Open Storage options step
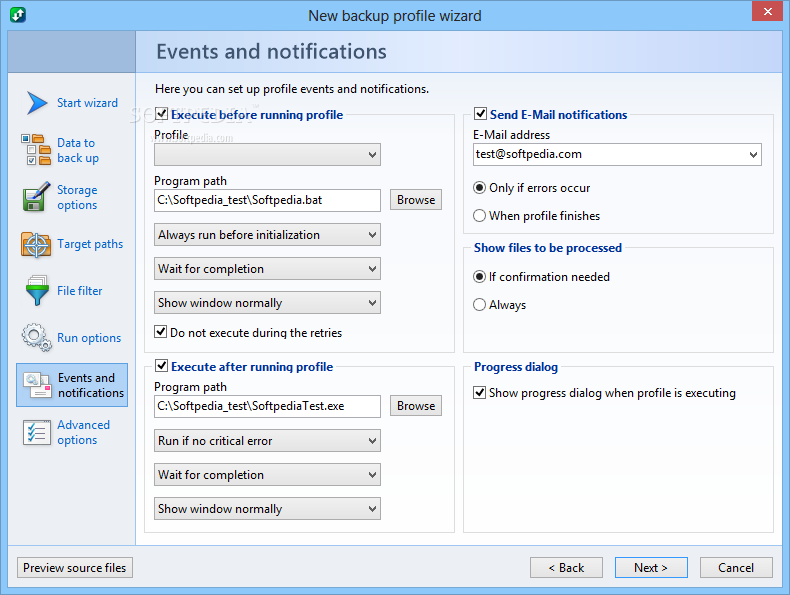Screen dimensions: 790x595 coord(77,197)
